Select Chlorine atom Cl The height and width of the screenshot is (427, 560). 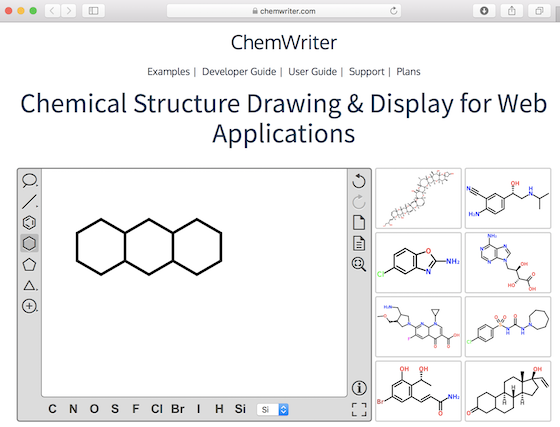pos(156,409)
